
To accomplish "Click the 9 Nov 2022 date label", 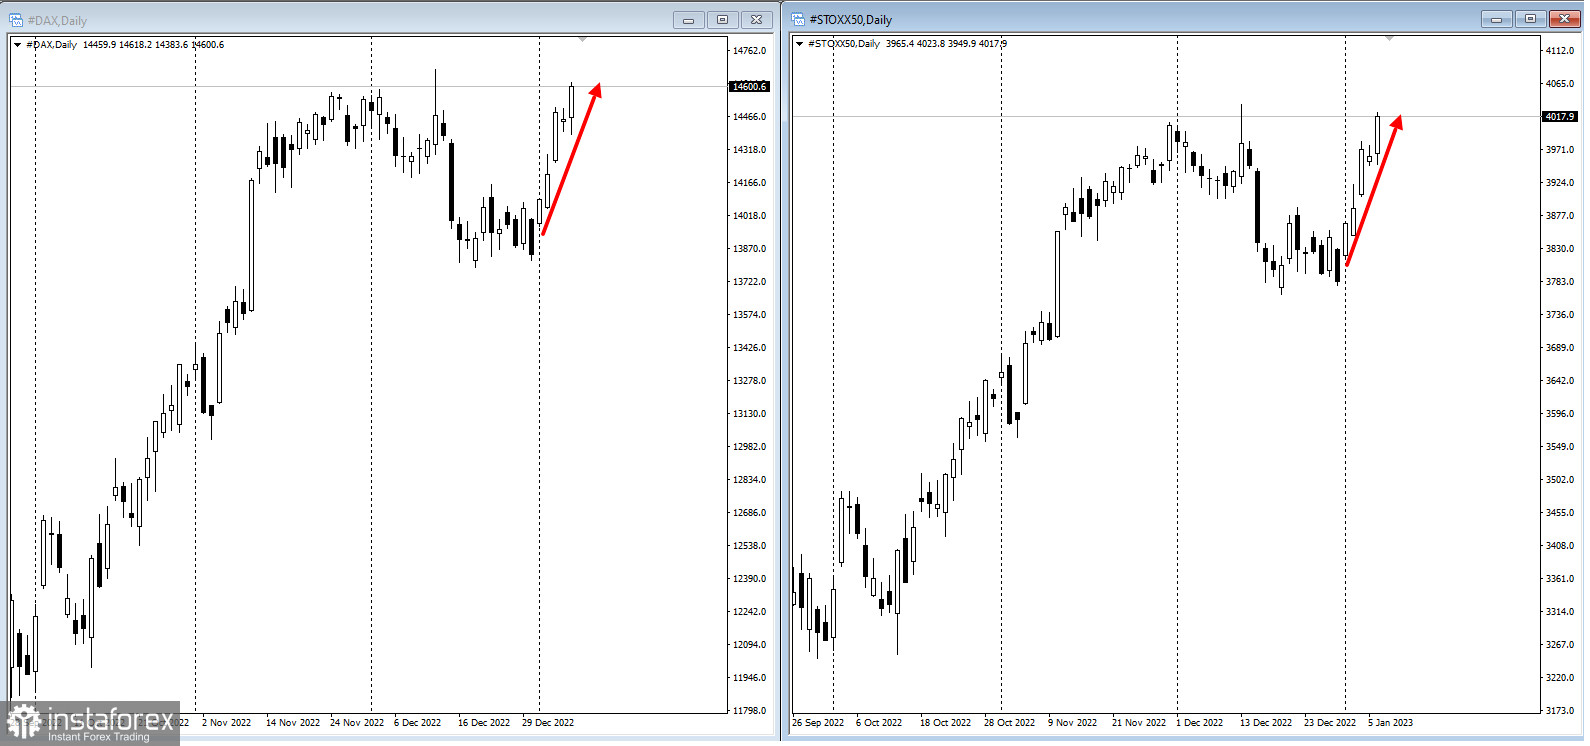I will tap(1072, 723).
